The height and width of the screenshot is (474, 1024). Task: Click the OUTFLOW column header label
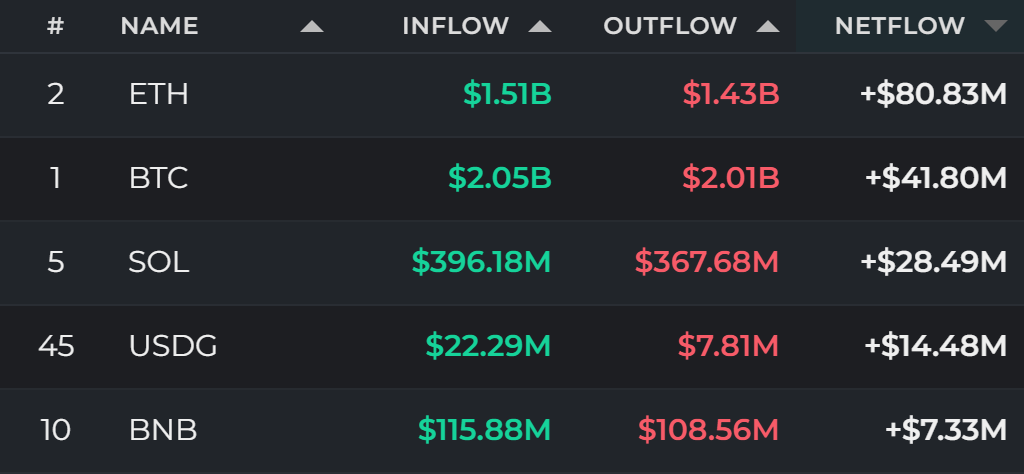click(x=669, y=26)
